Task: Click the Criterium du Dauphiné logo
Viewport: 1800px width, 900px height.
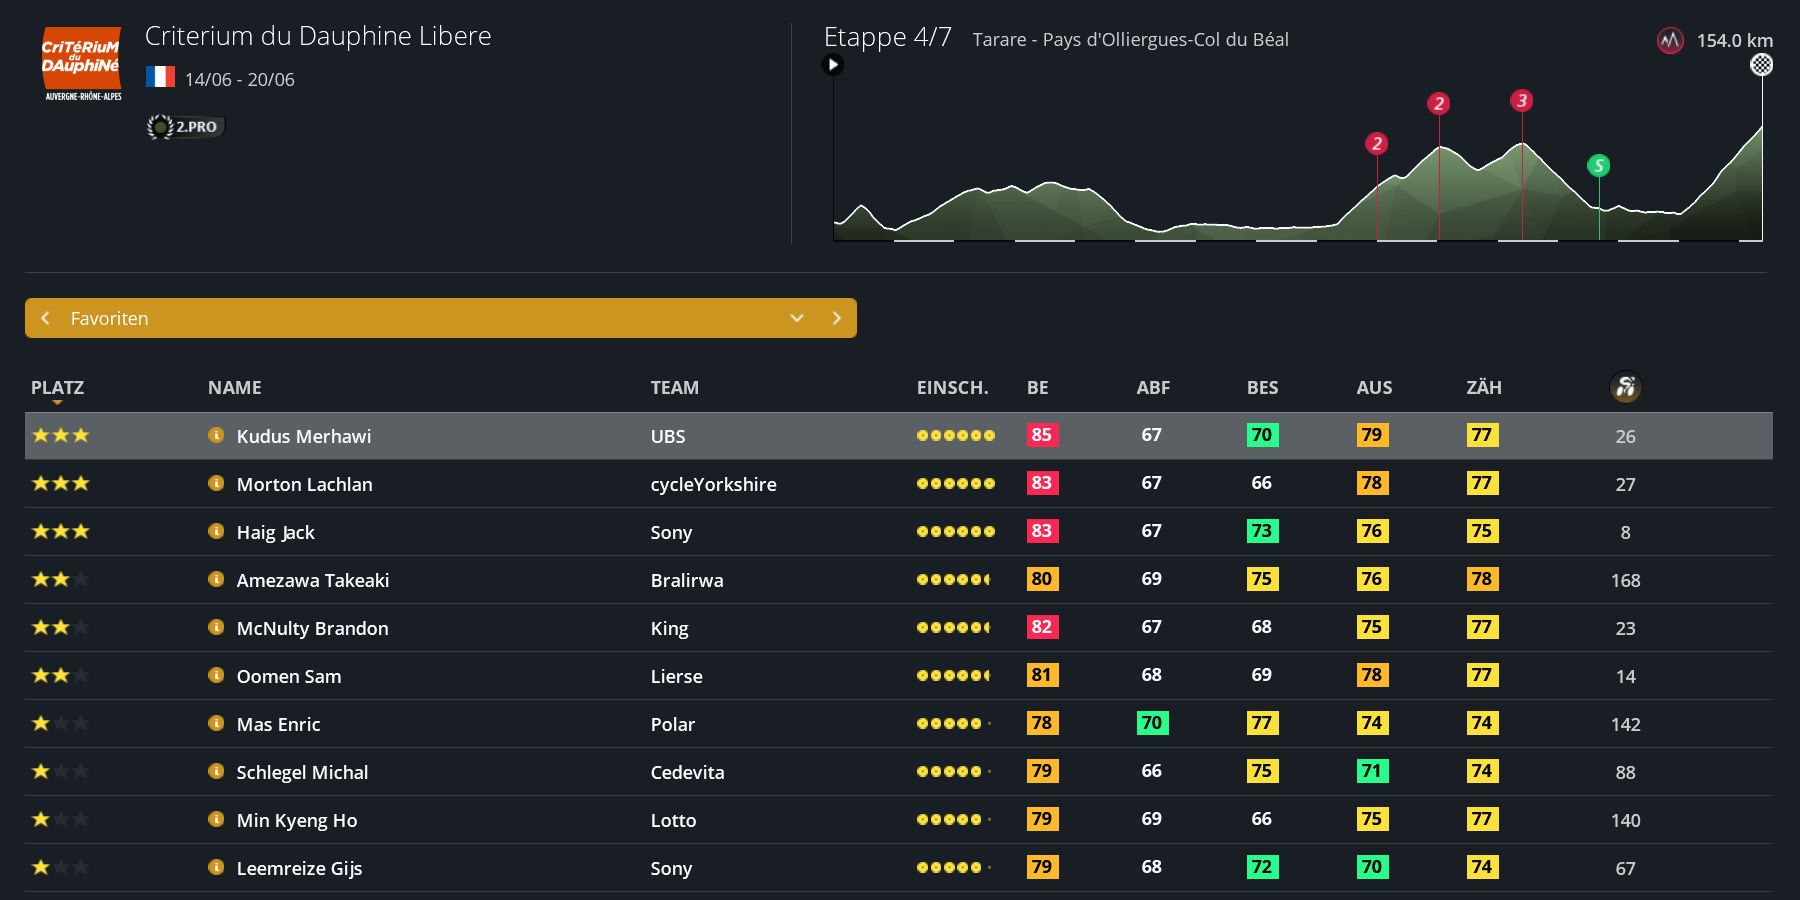Action: coord(82,64)
